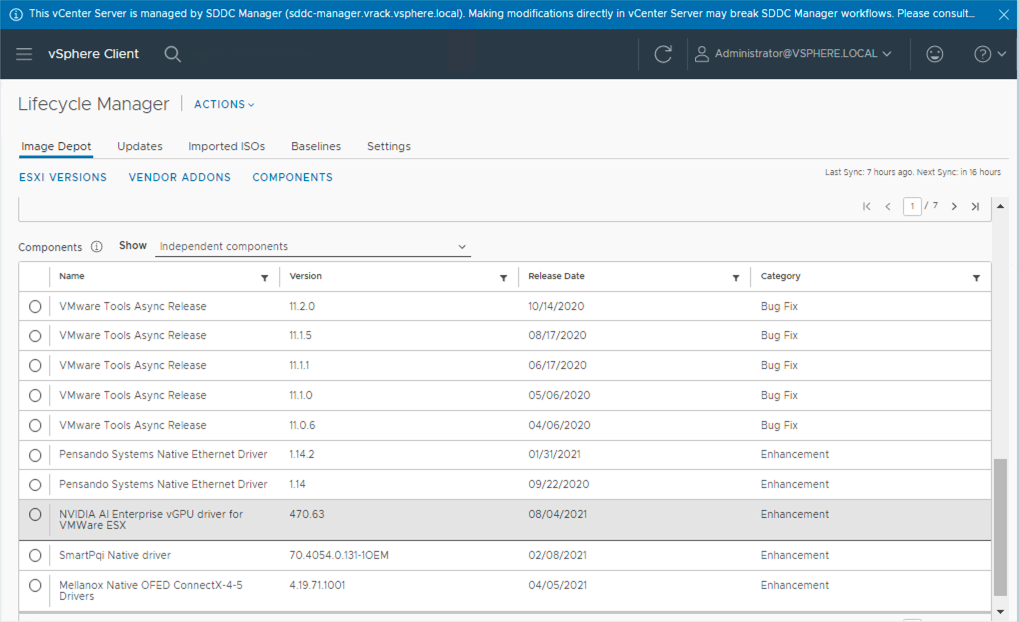Select SmartPqi Native driver radio button
Image resolution: width=1019 pixels, height=622 pixels.
(x=35, y=555)
